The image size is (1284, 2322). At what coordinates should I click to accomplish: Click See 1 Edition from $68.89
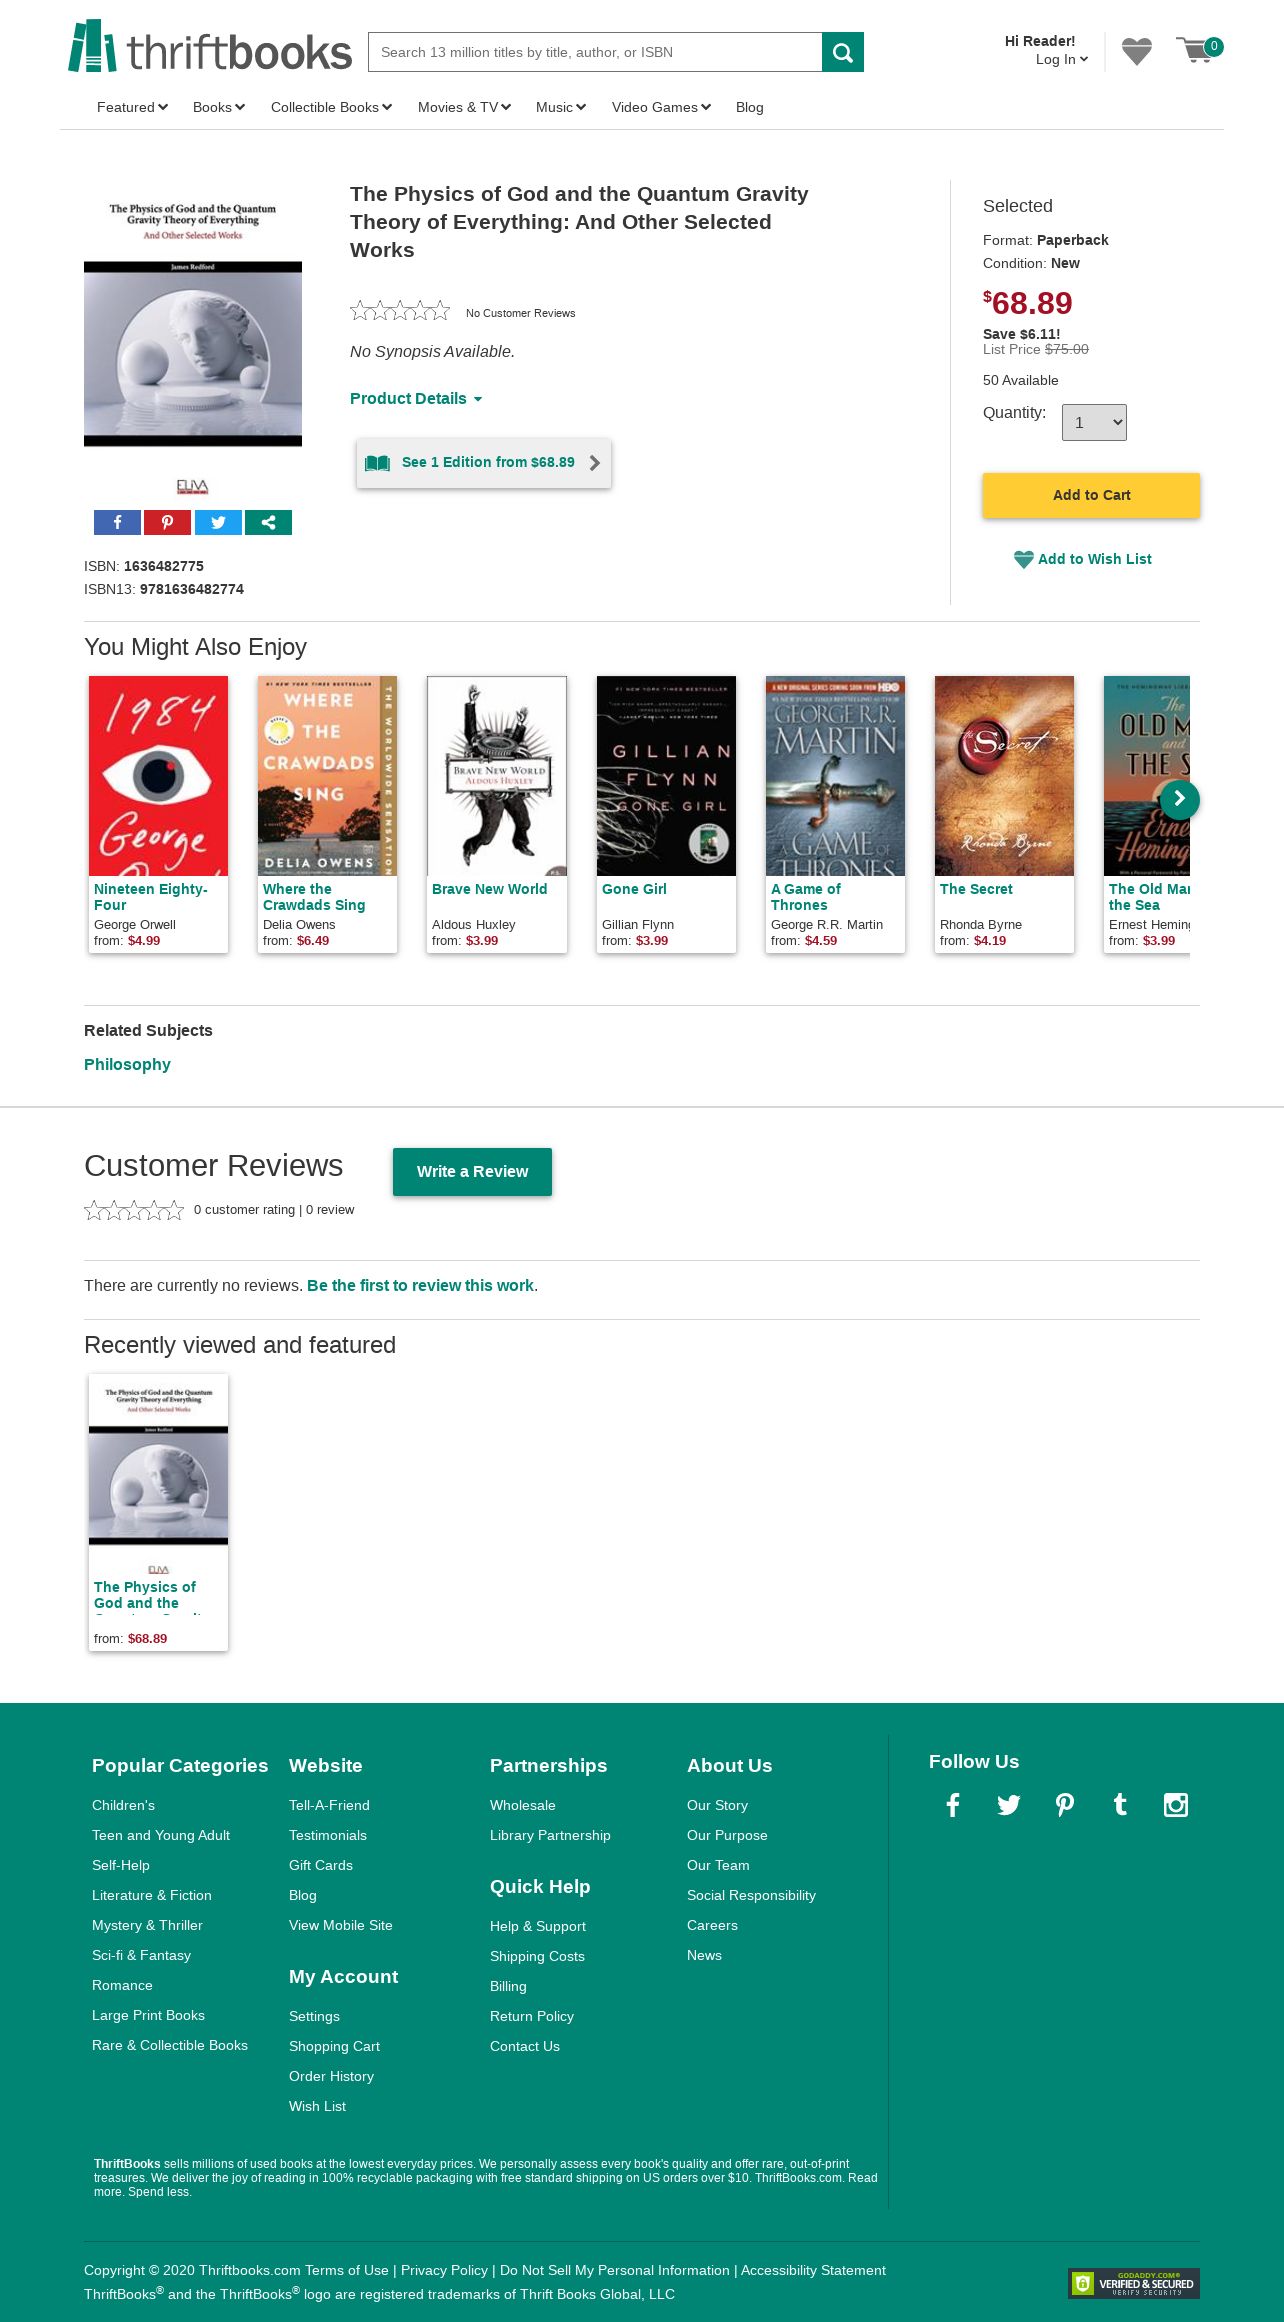[x=484, y=463]
